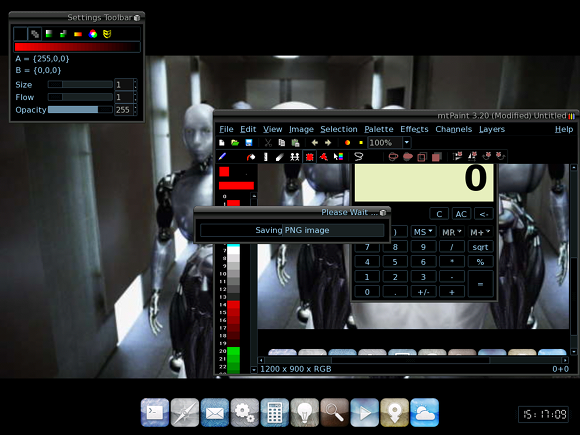Adjust the Size slider in Settings Toolbar
Viewport: 580px width, 435px height.
(80, 84)
